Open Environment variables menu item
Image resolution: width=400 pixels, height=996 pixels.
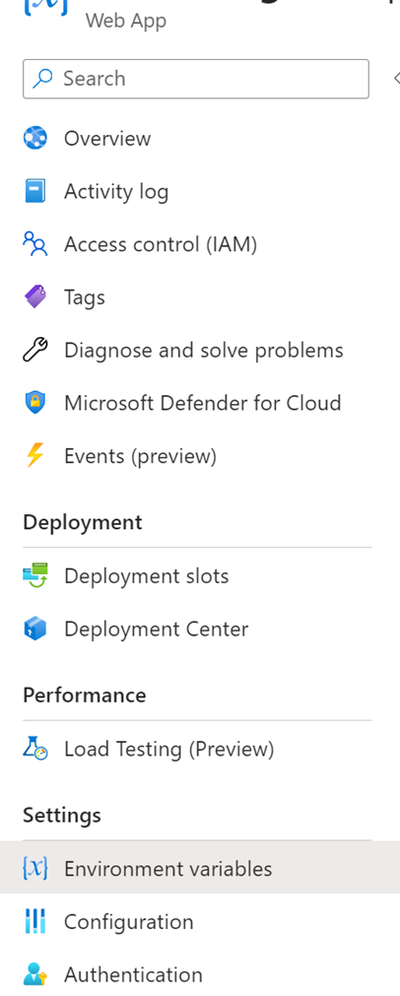click(200, 868)
